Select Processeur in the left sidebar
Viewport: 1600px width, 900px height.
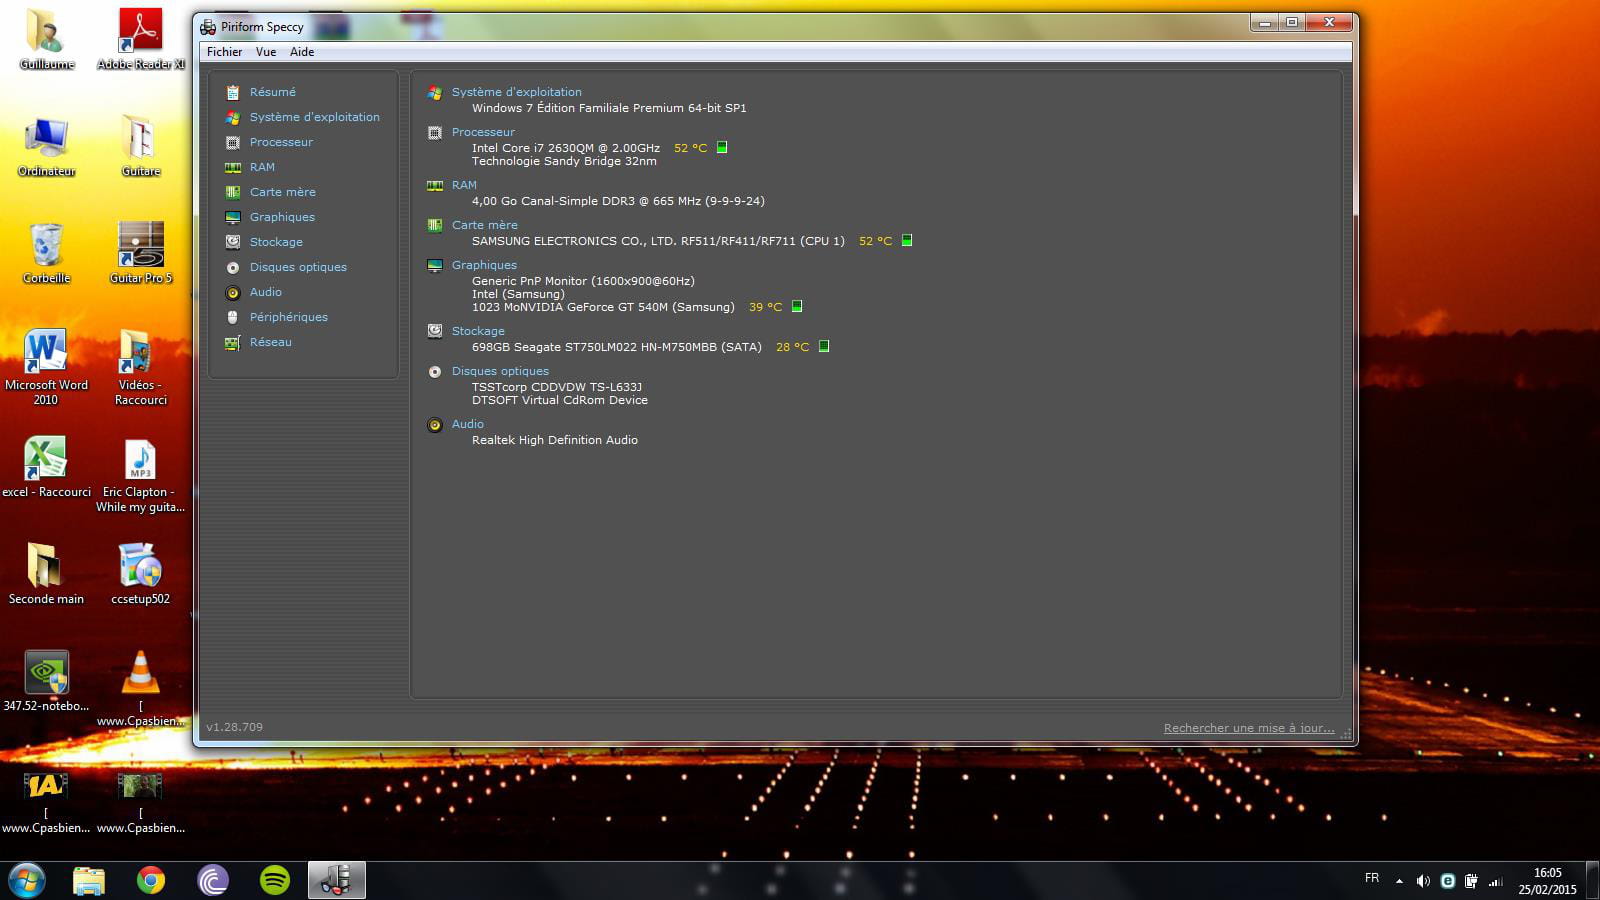[x=281, y=142]
